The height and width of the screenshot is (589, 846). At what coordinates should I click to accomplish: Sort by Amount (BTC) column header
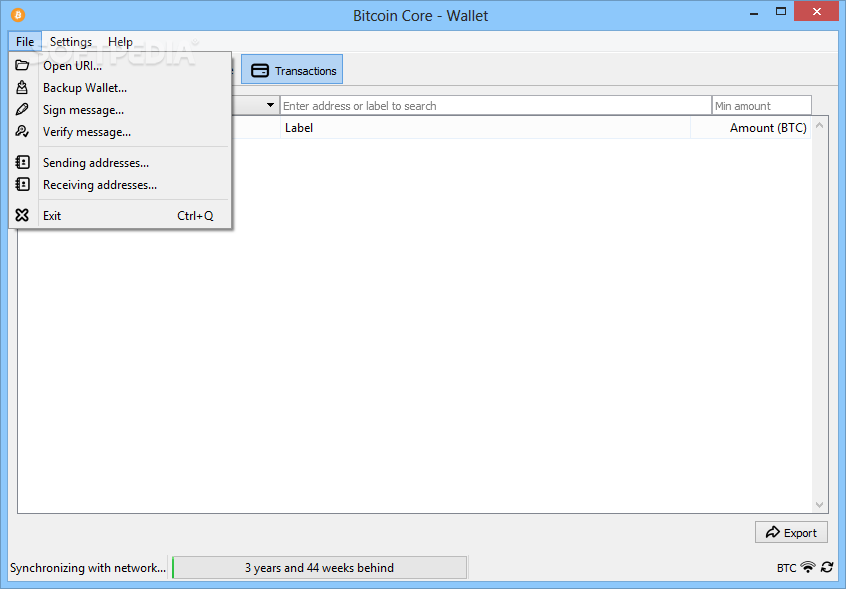point(751,128)
